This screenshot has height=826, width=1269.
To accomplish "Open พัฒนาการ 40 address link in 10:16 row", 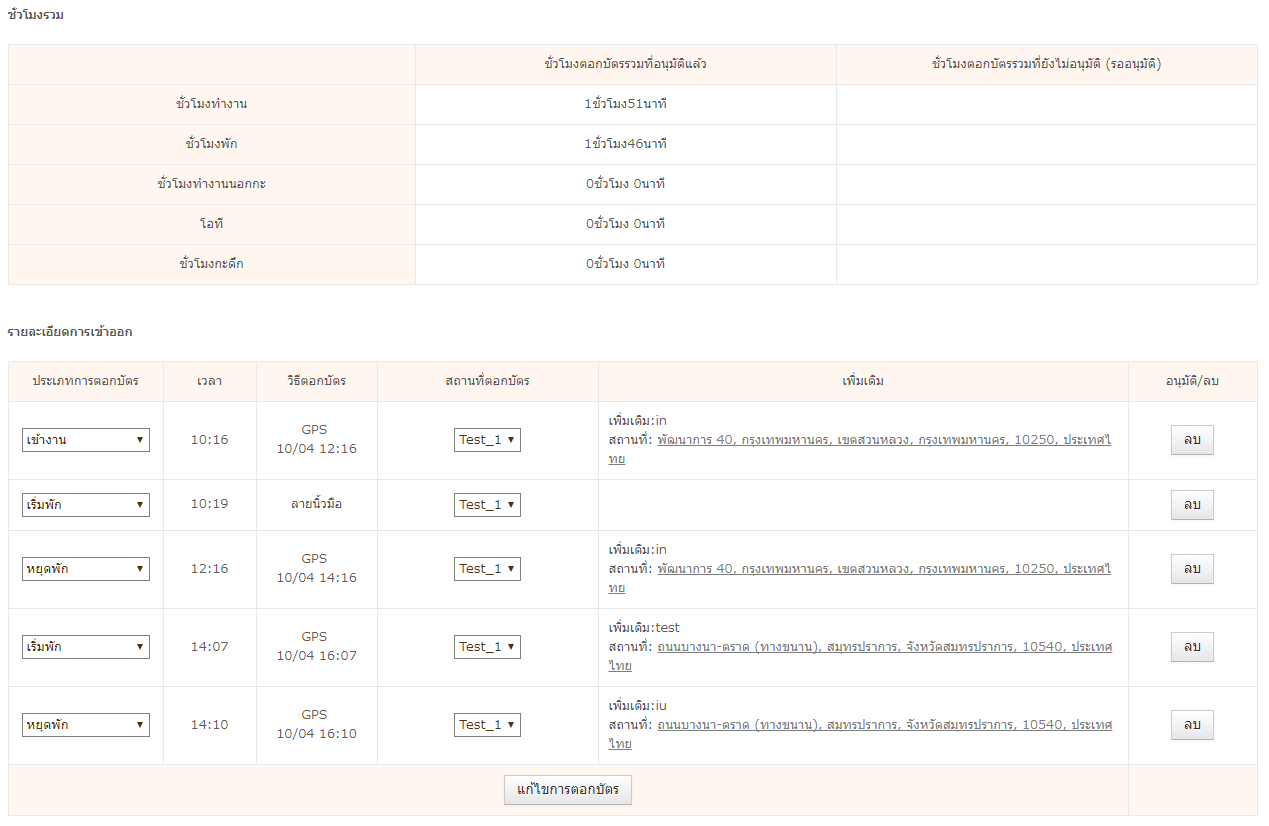I will pyautogui.click(x=883, y=440).
